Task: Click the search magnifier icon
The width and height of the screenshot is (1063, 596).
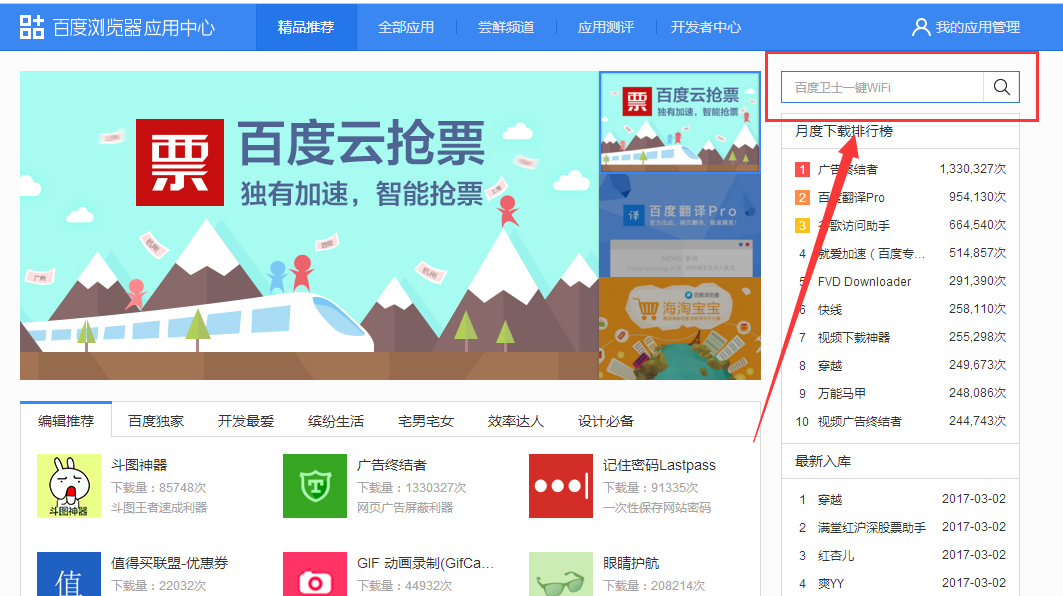Action: [1001, 87]
